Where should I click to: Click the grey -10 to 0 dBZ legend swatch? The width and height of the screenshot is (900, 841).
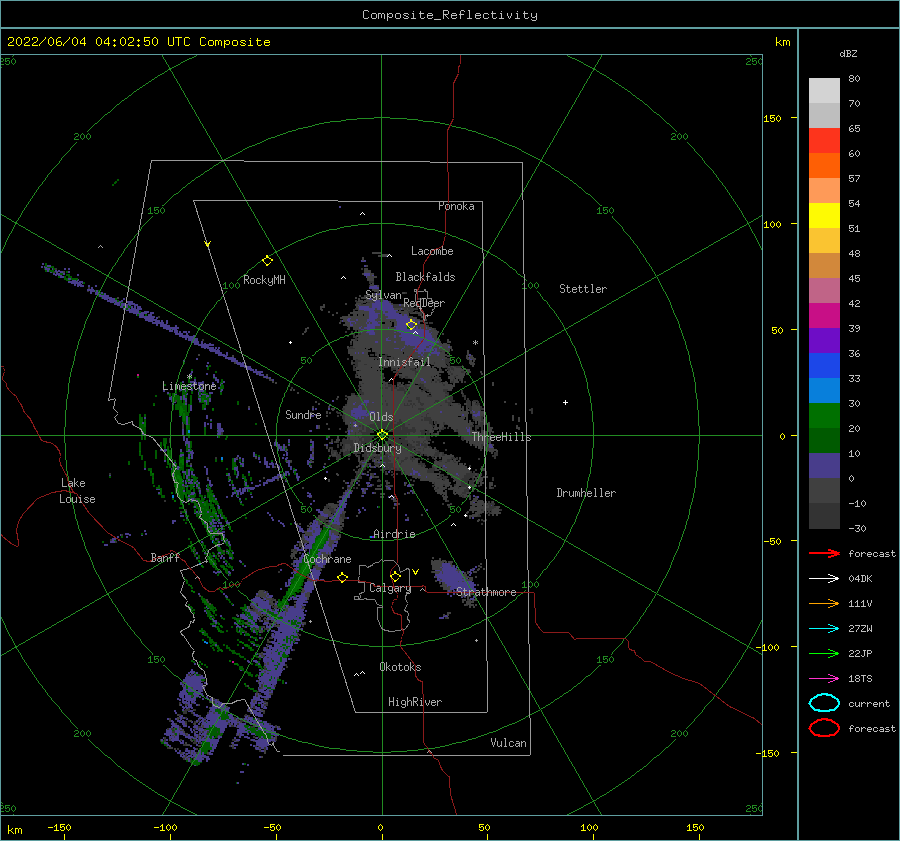(824, 490)
